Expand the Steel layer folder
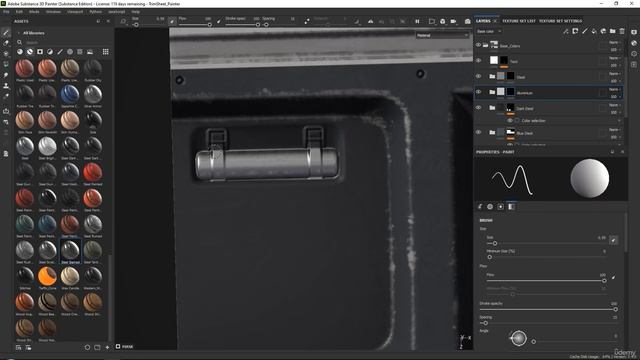 click(492, 76)
